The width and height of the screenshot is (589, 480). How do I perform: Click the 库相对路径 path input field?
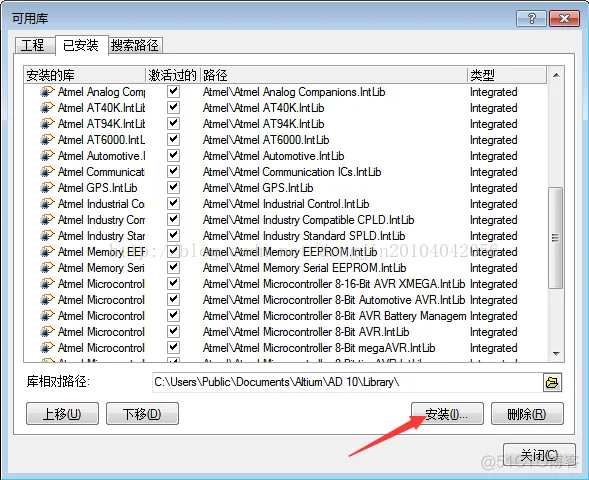click(x=347, y=382)
